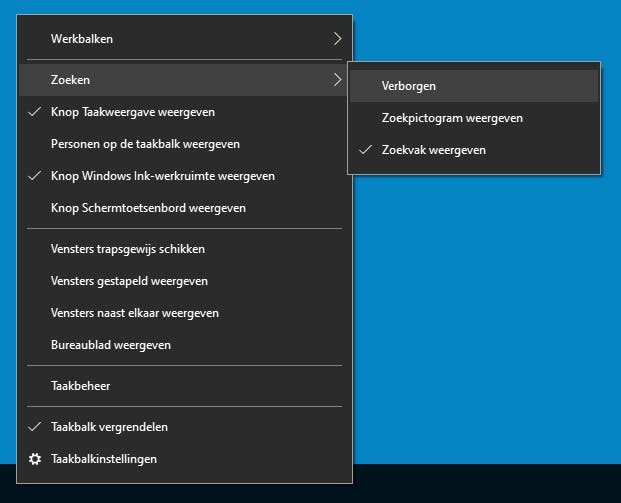The width and height of the screenshot is (621, 503).
Task: Choose Vensters gestapeld weergeven
Action: coord(129,281)
